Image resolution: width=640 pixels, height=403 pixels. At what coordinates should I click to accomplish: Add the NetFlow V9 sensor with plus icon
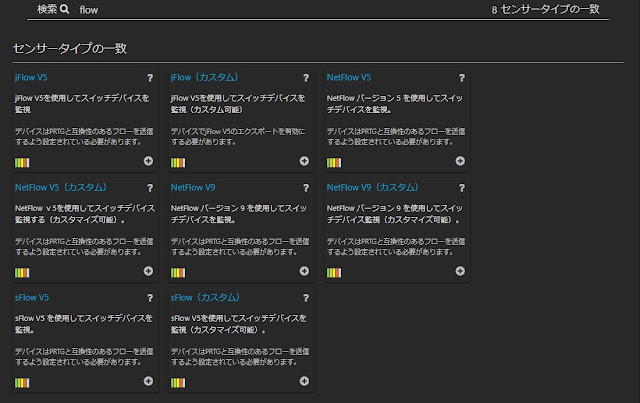pyautogui.click(x=304, y=271)
